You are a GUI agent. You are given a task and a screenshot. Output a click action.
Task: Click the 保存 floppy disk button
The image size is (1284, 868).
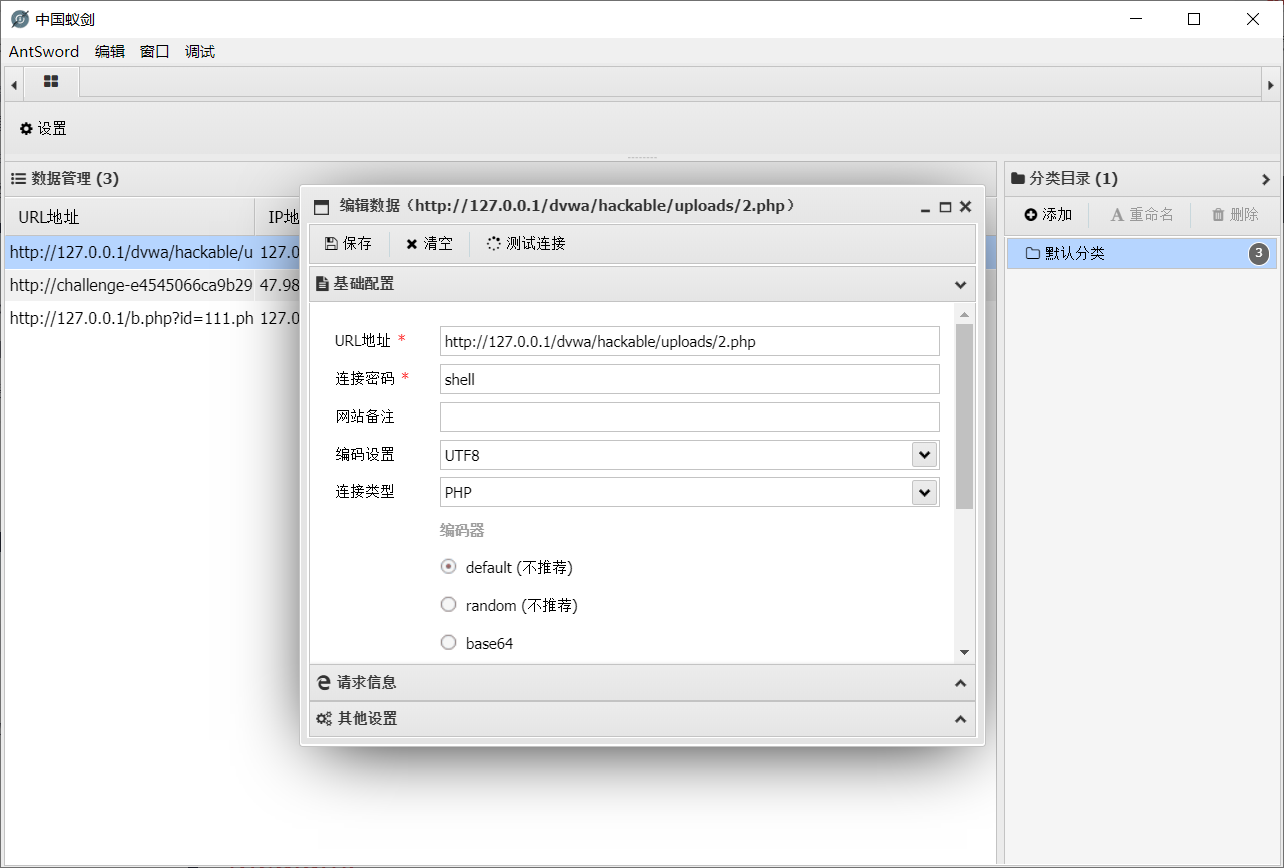click(348, 243)
